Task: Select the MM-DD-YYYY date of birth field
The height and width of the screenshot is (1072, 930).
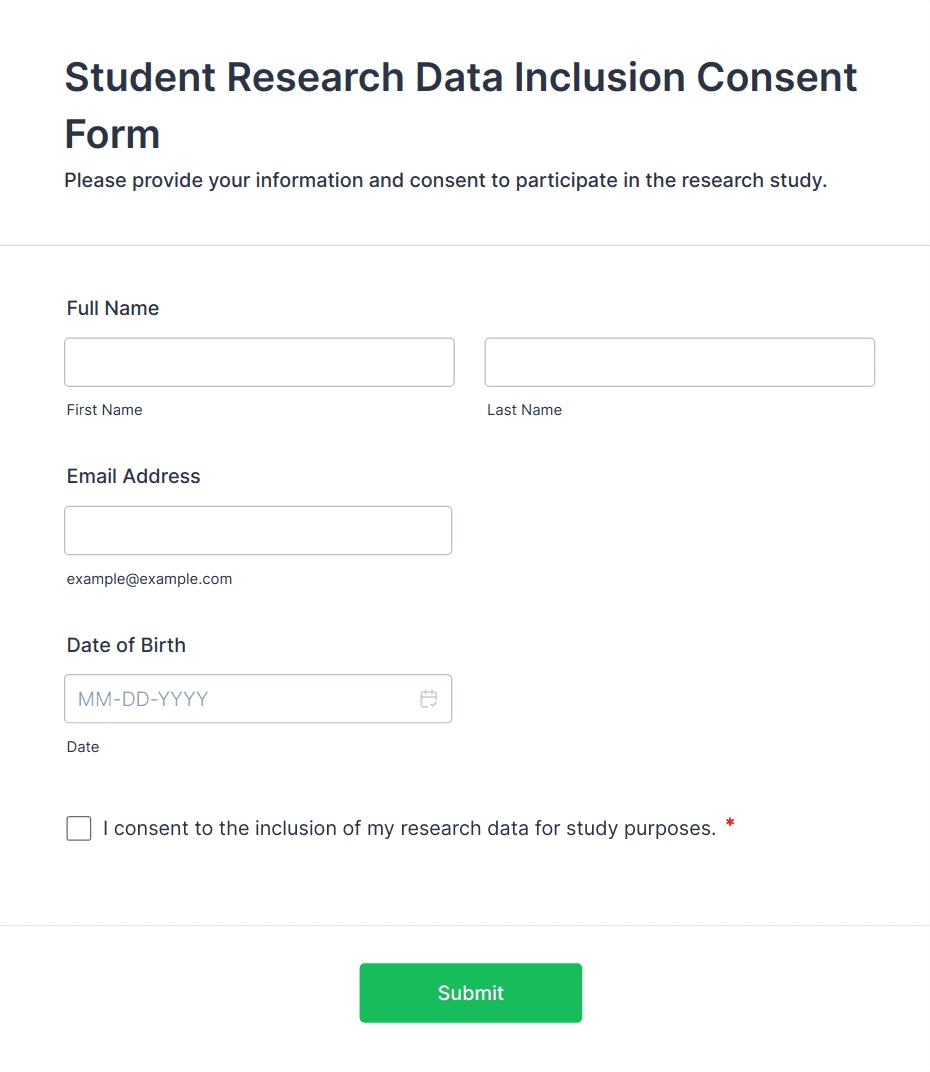Action: tap(240, 699)
